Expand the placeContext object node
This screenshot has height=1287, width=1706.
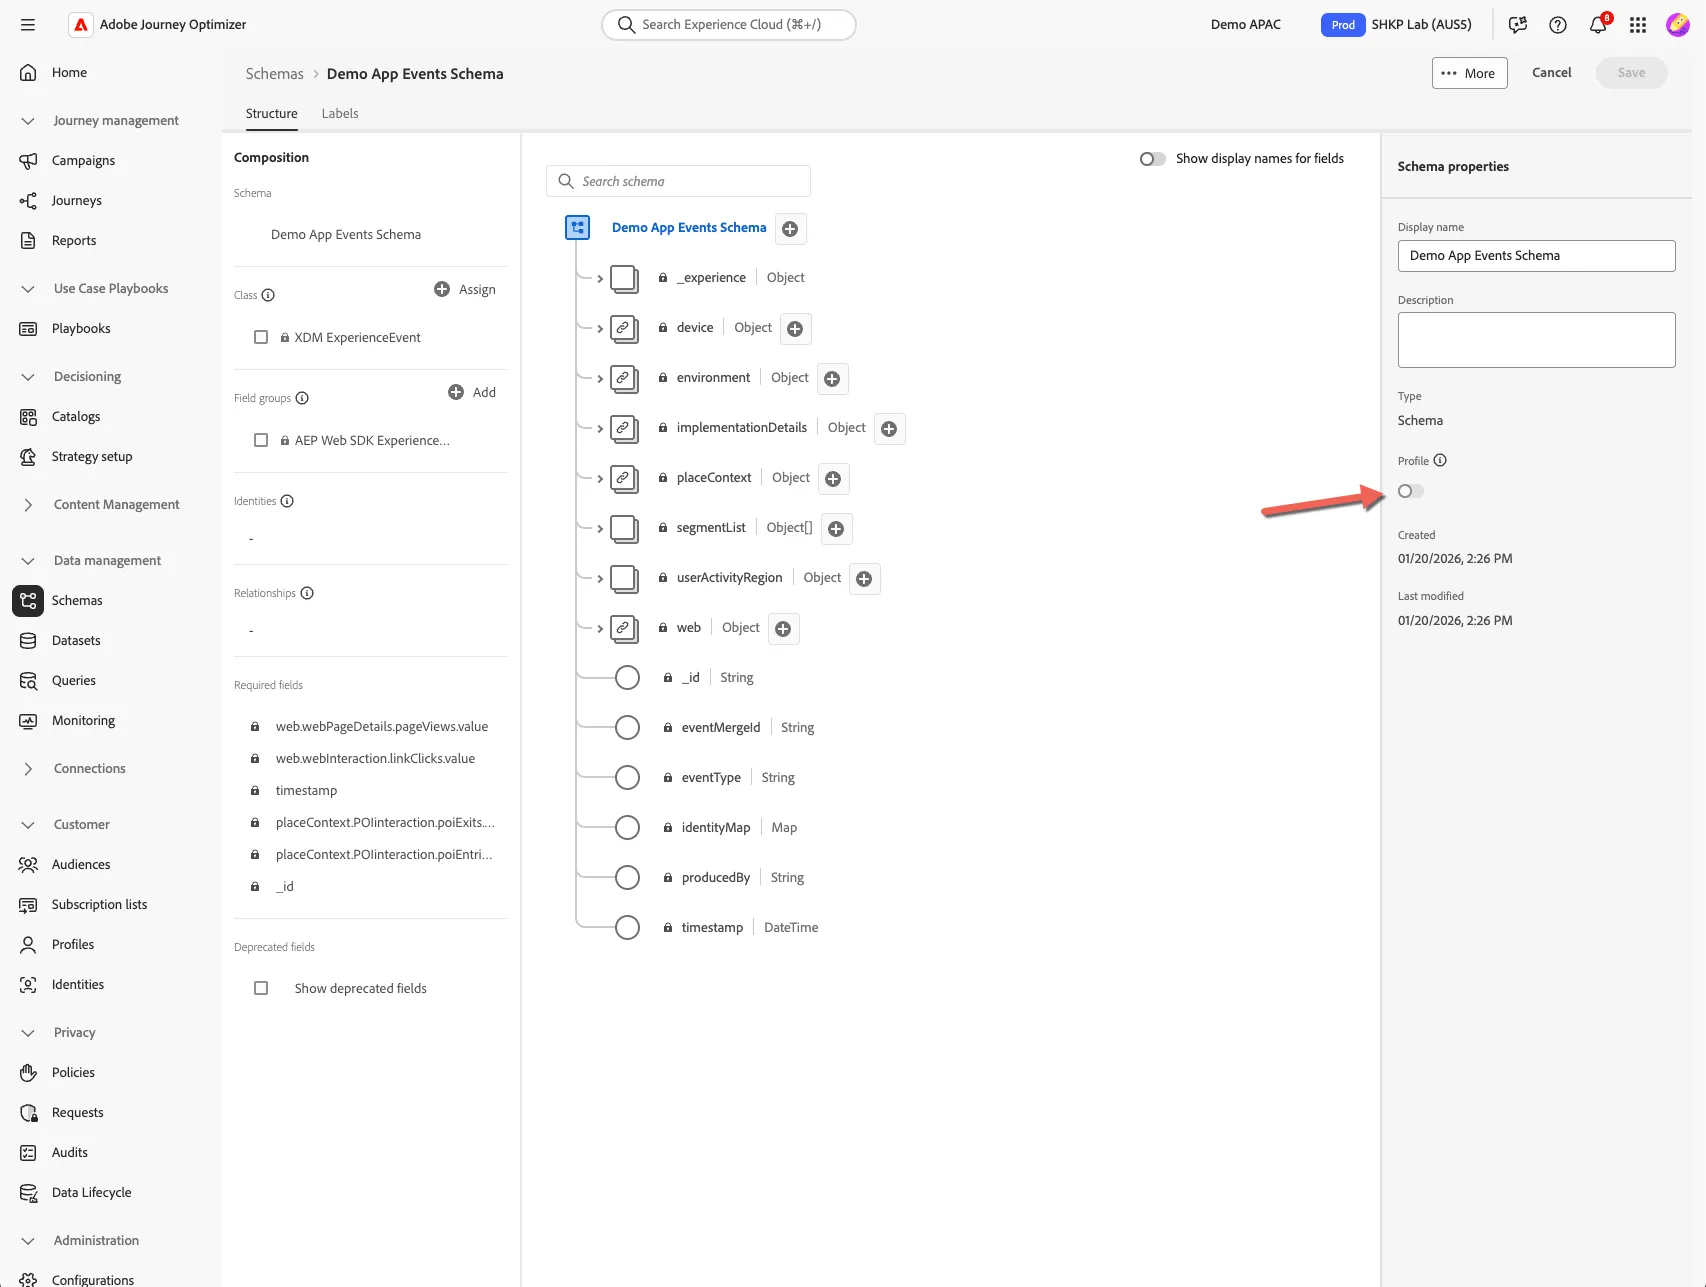(x=600, y=479)
